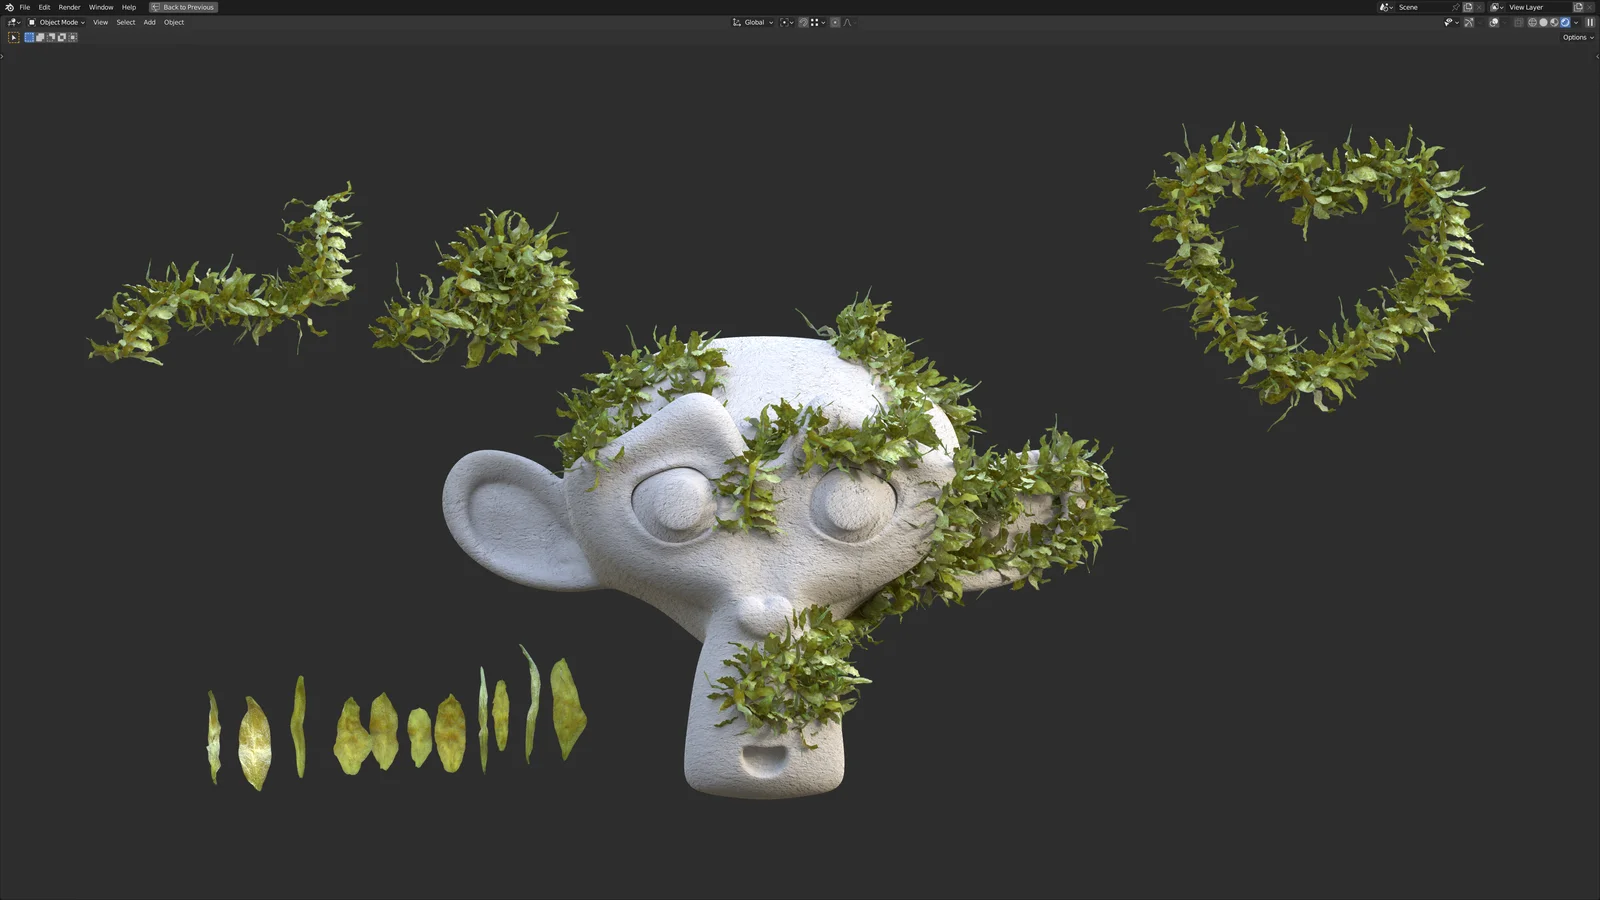Open the Global transform orientation dropdown

pyautogui.click(x=752, y=22)
